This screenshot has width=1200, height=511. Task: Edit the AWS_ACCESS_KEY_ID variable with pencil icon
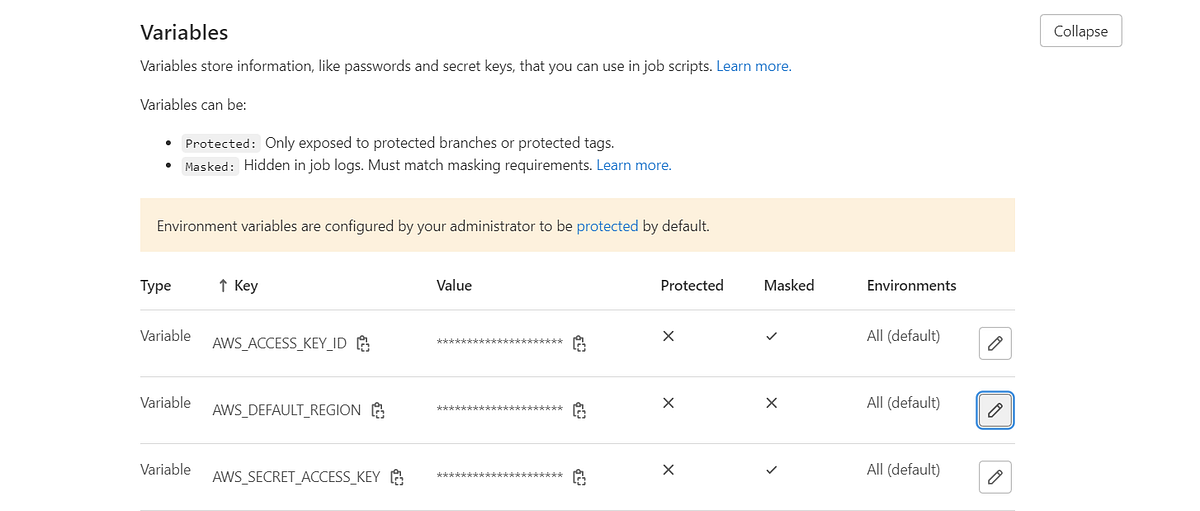(x=995, y=343)
